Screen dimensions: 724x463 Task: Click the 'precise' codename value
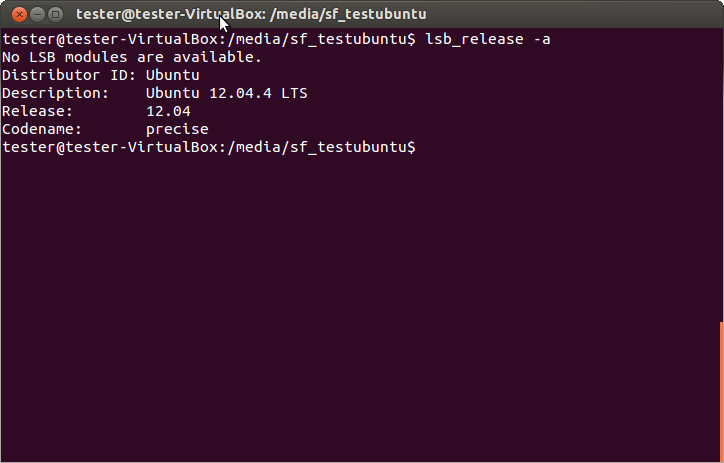pos(177,129)
